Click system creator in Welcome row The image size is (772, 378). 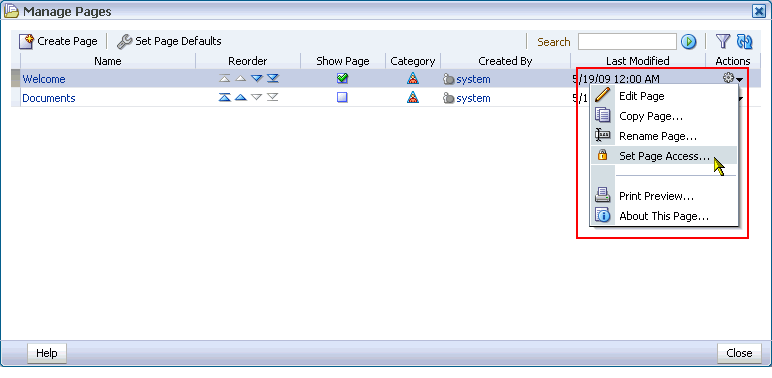click(473, 79)
